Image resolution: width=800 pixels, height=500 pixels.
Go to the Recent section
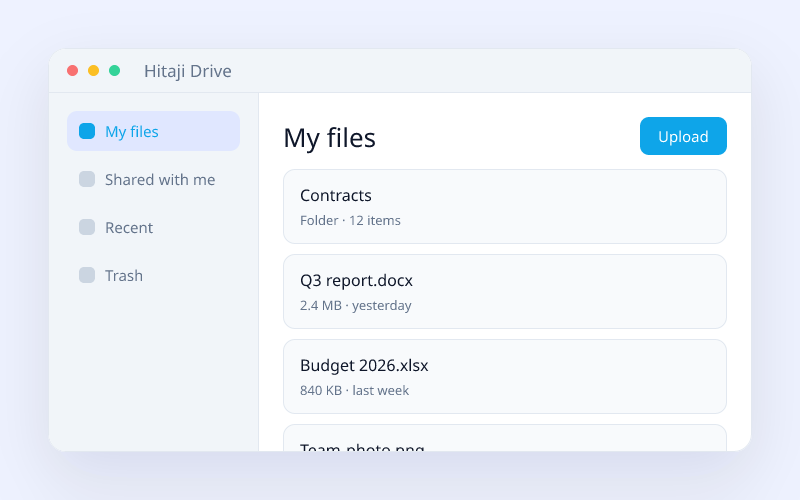pyautogui.click(x=153, y=227)
